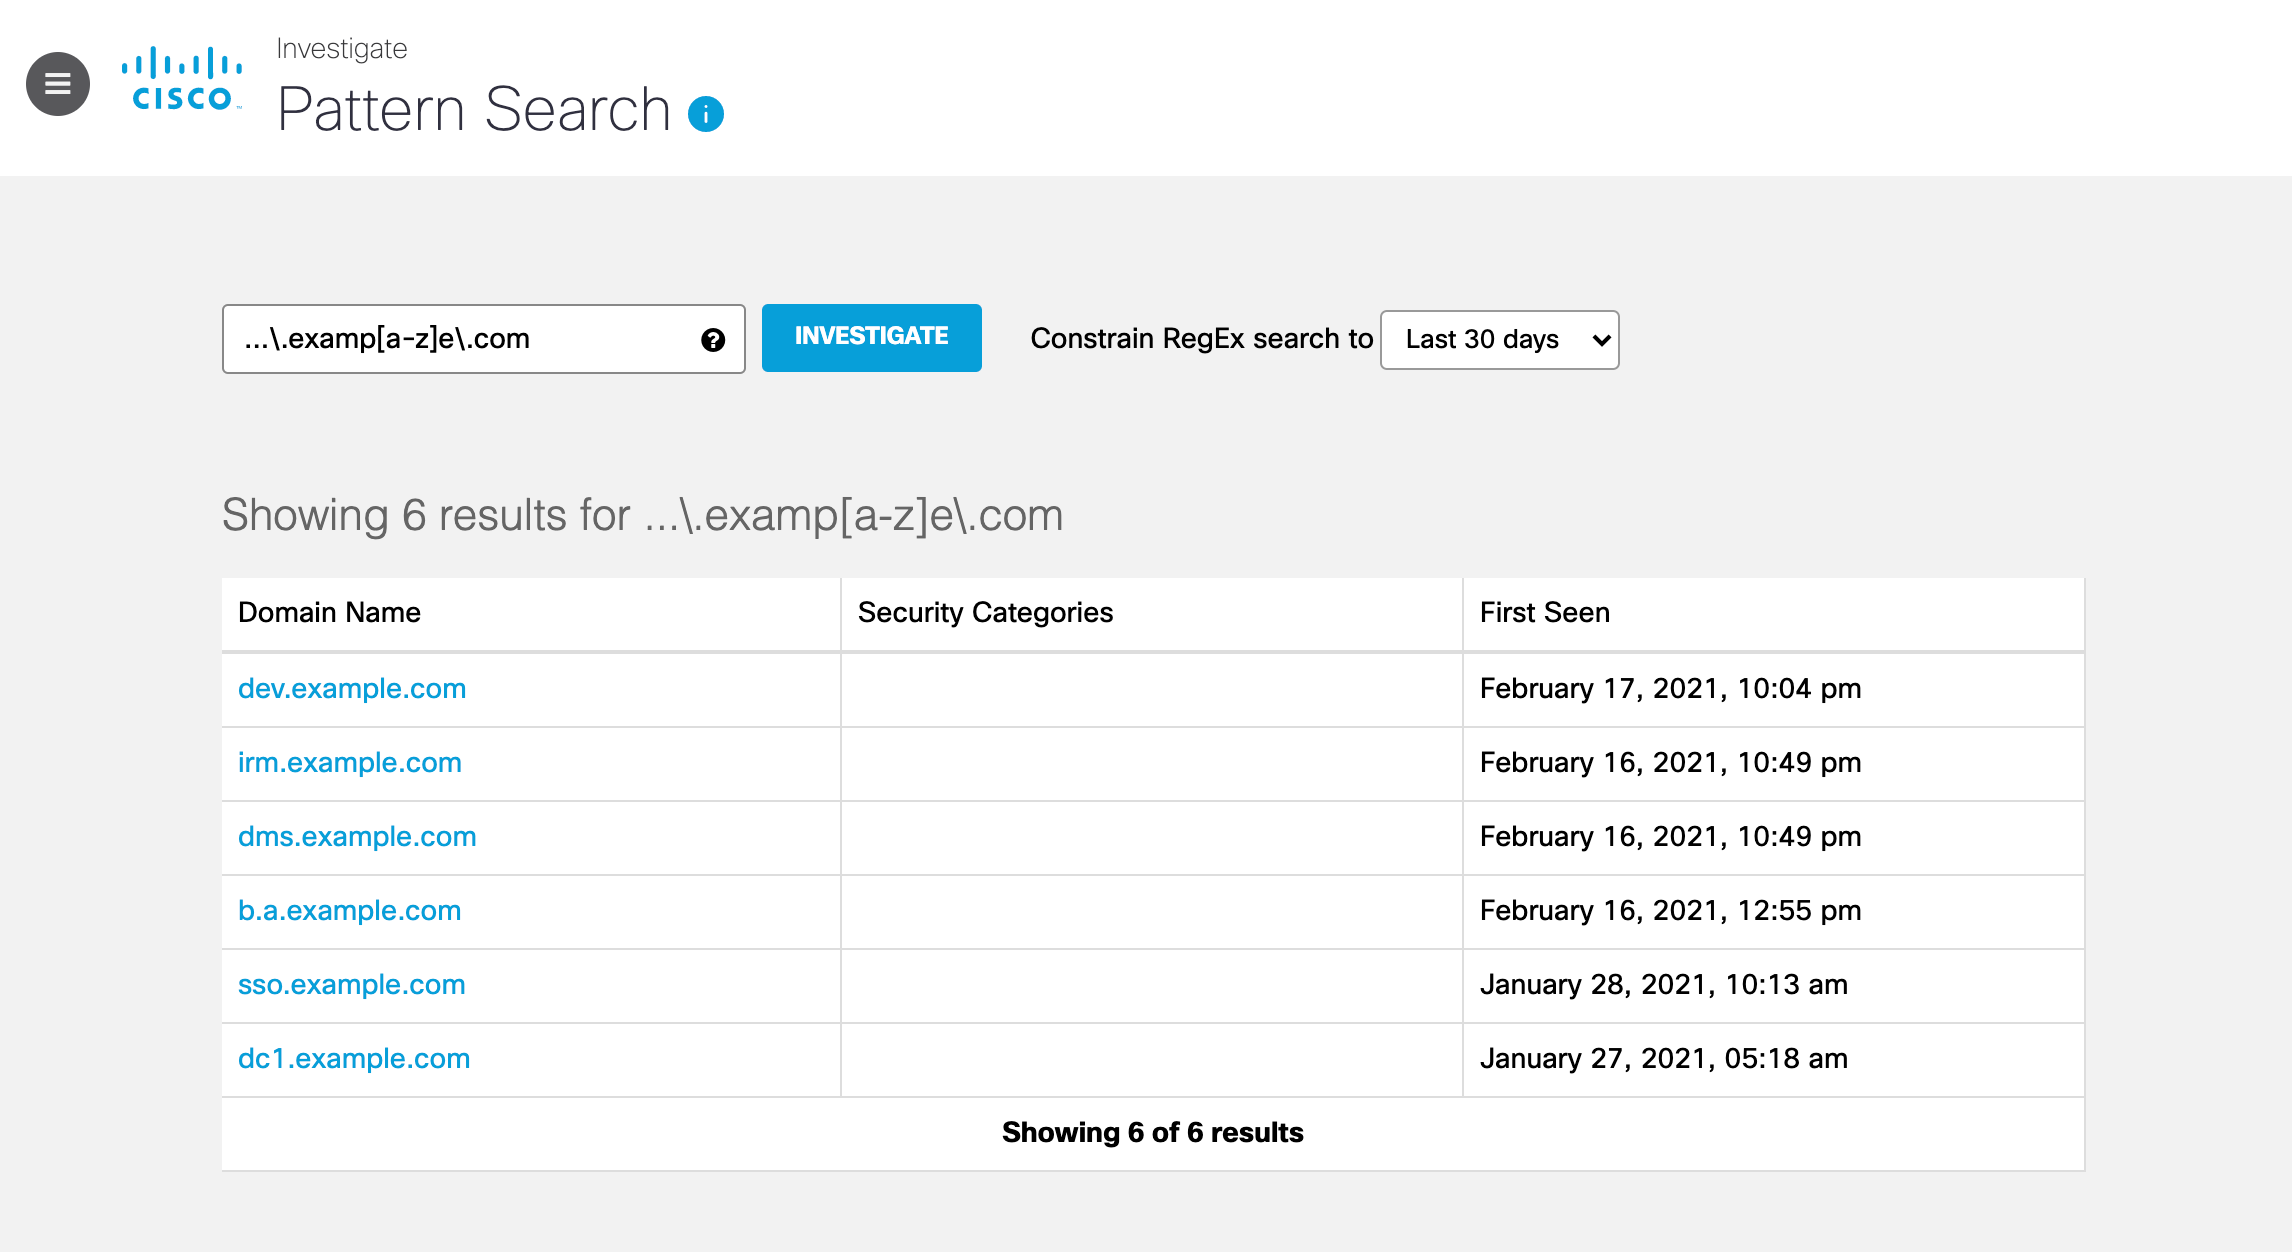The image size is (2292, 1252).
Task: Click the info icon beside Pattern Search
Action: (x=706, y=114)
